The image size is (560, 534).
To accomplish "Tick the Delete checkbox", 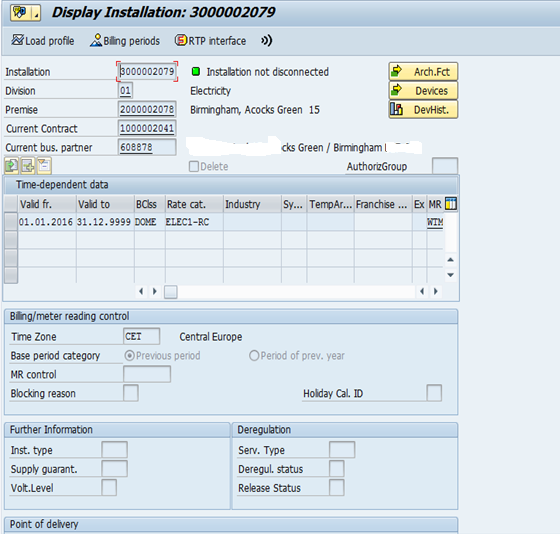I will 194,166.
